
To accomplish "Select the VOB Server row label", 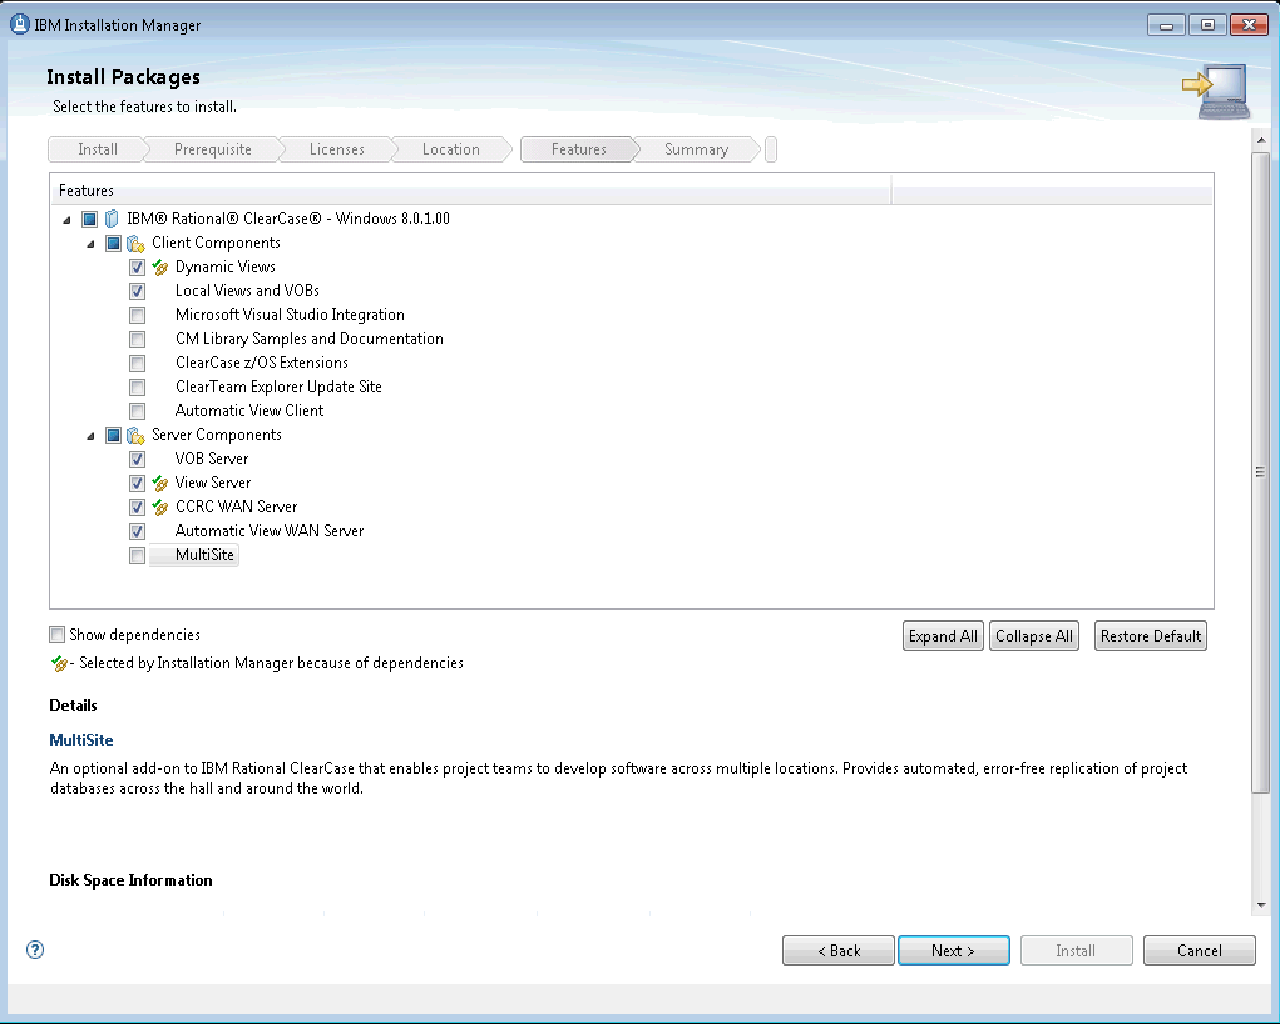I will 212,459.
